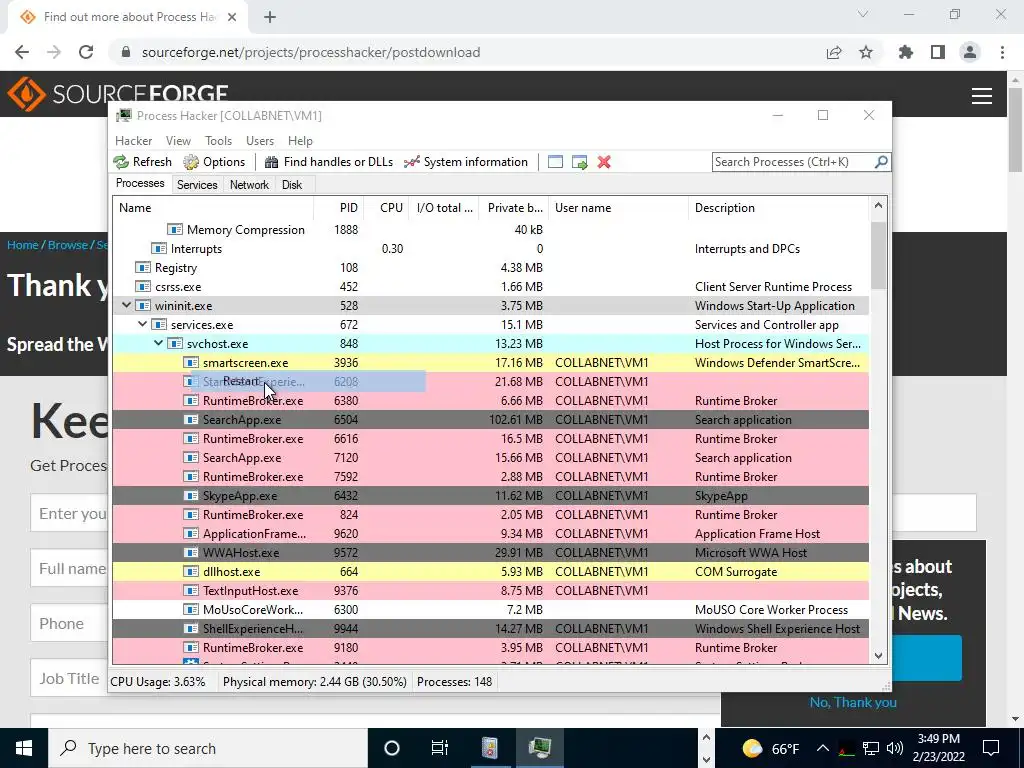Click the smartscreen.exe process icon
The image size is (1024, 768).
[191, 362]
